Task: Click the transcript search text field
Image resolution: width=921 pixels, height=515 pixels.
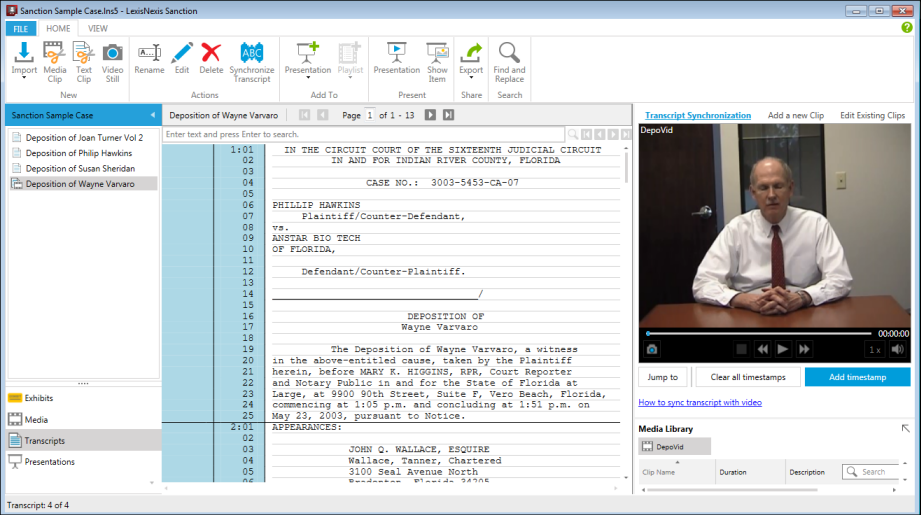Action: tap(363, 134)
